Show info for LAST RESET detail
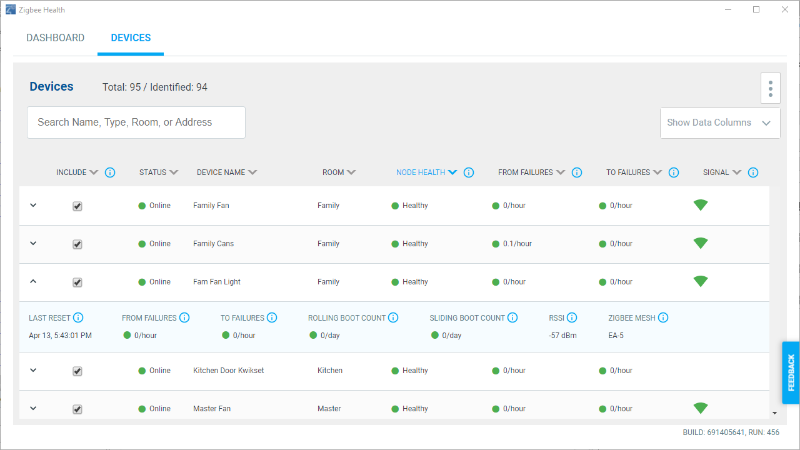Image resolution: width=800 pixels, height=450 pixels. coord(78,318)
